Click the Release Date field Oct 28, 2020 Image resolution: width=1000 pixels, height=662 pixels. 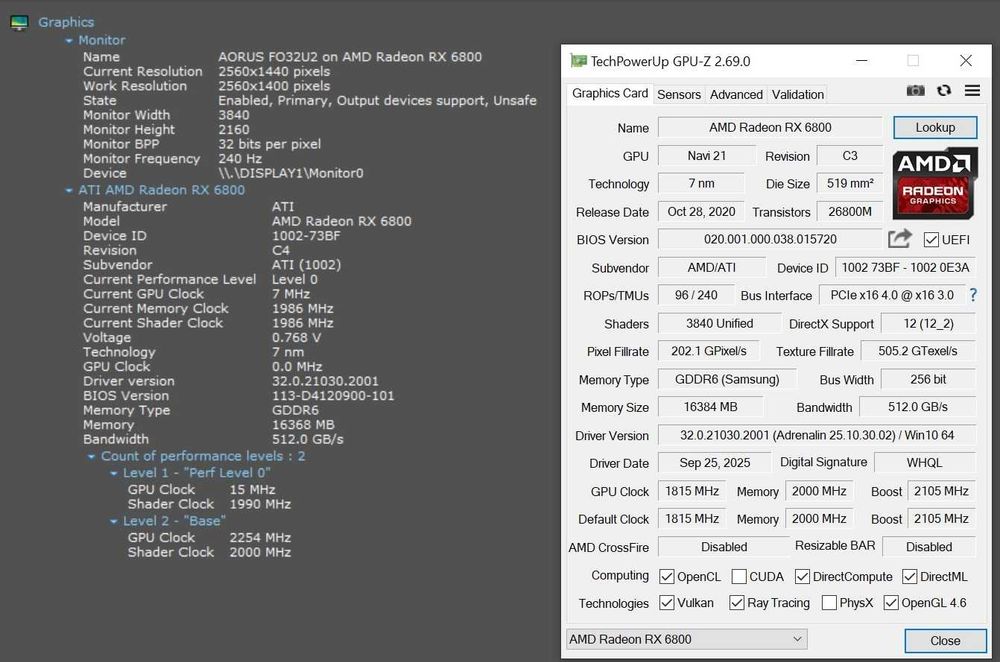701,212
